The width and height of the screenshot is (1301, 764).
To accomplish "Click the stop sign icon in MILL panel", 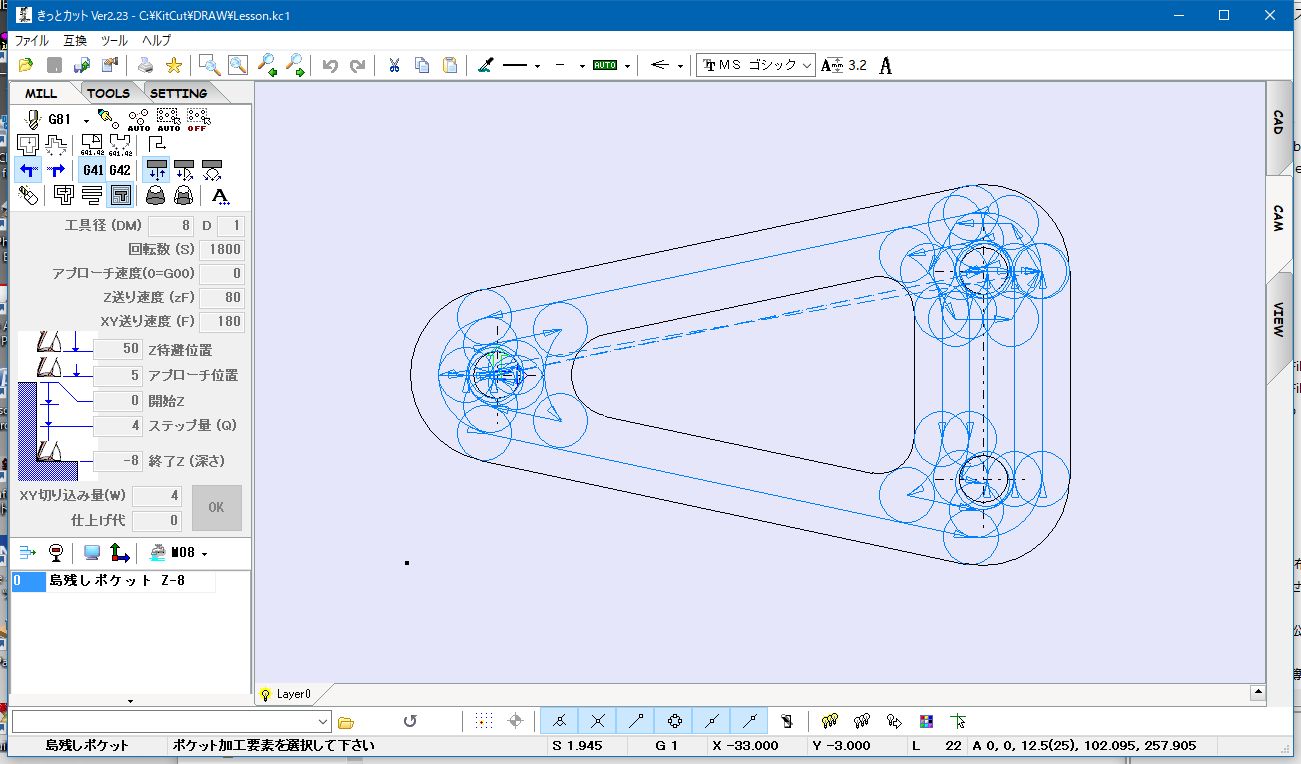I will pos(55,553).
